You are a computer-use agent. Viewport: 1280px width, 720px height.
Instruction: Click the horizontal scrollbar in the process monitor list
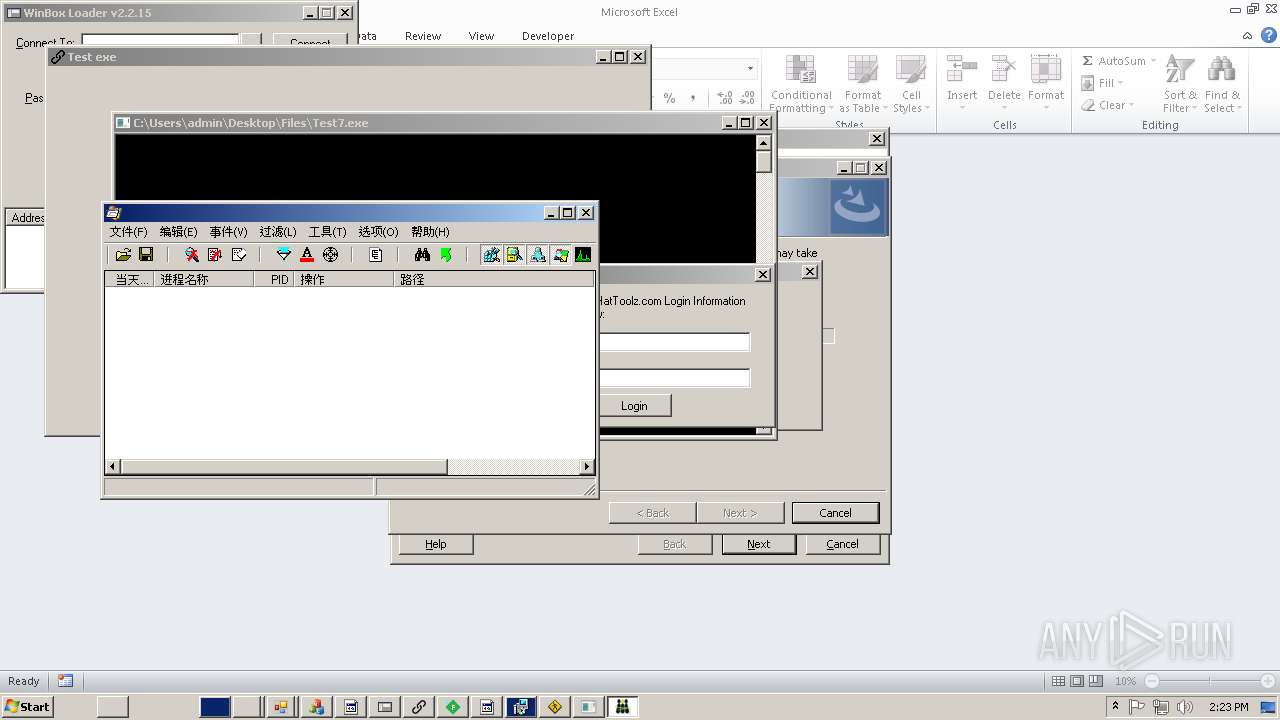[x=350, y=467]
